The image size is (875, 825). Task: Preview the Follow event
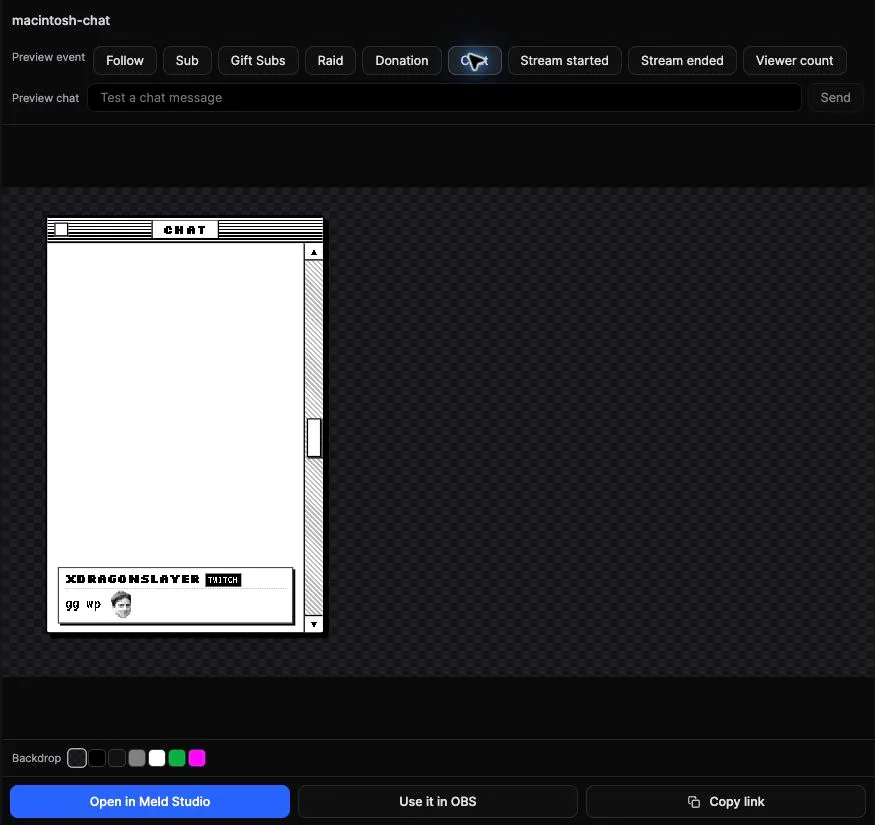pyautogui.click(x=124, y=60)
